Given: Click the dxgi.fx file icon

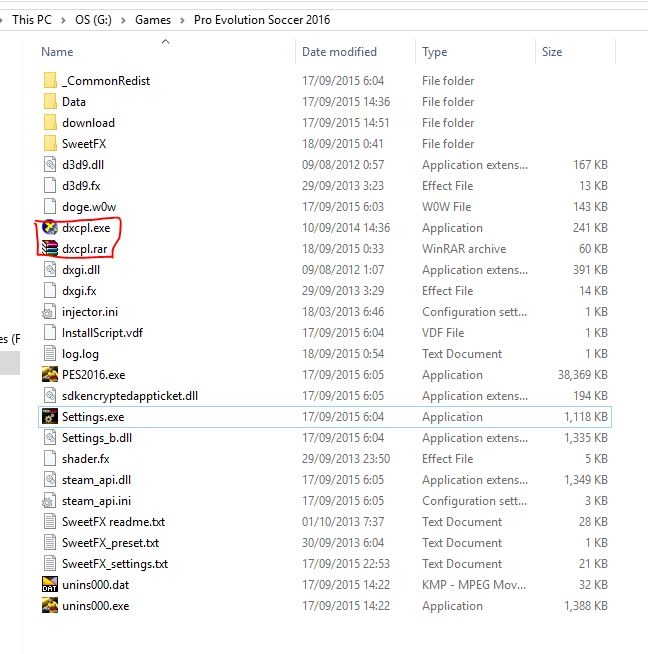Looking at the screenshot, I should point(50,290).
